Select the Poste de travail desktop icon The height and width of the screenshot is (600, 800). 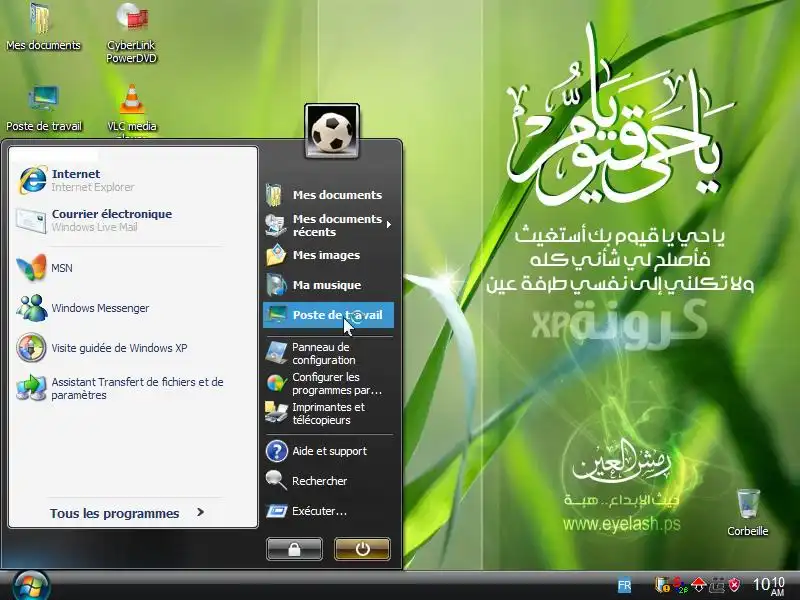[x=43, y=109]
